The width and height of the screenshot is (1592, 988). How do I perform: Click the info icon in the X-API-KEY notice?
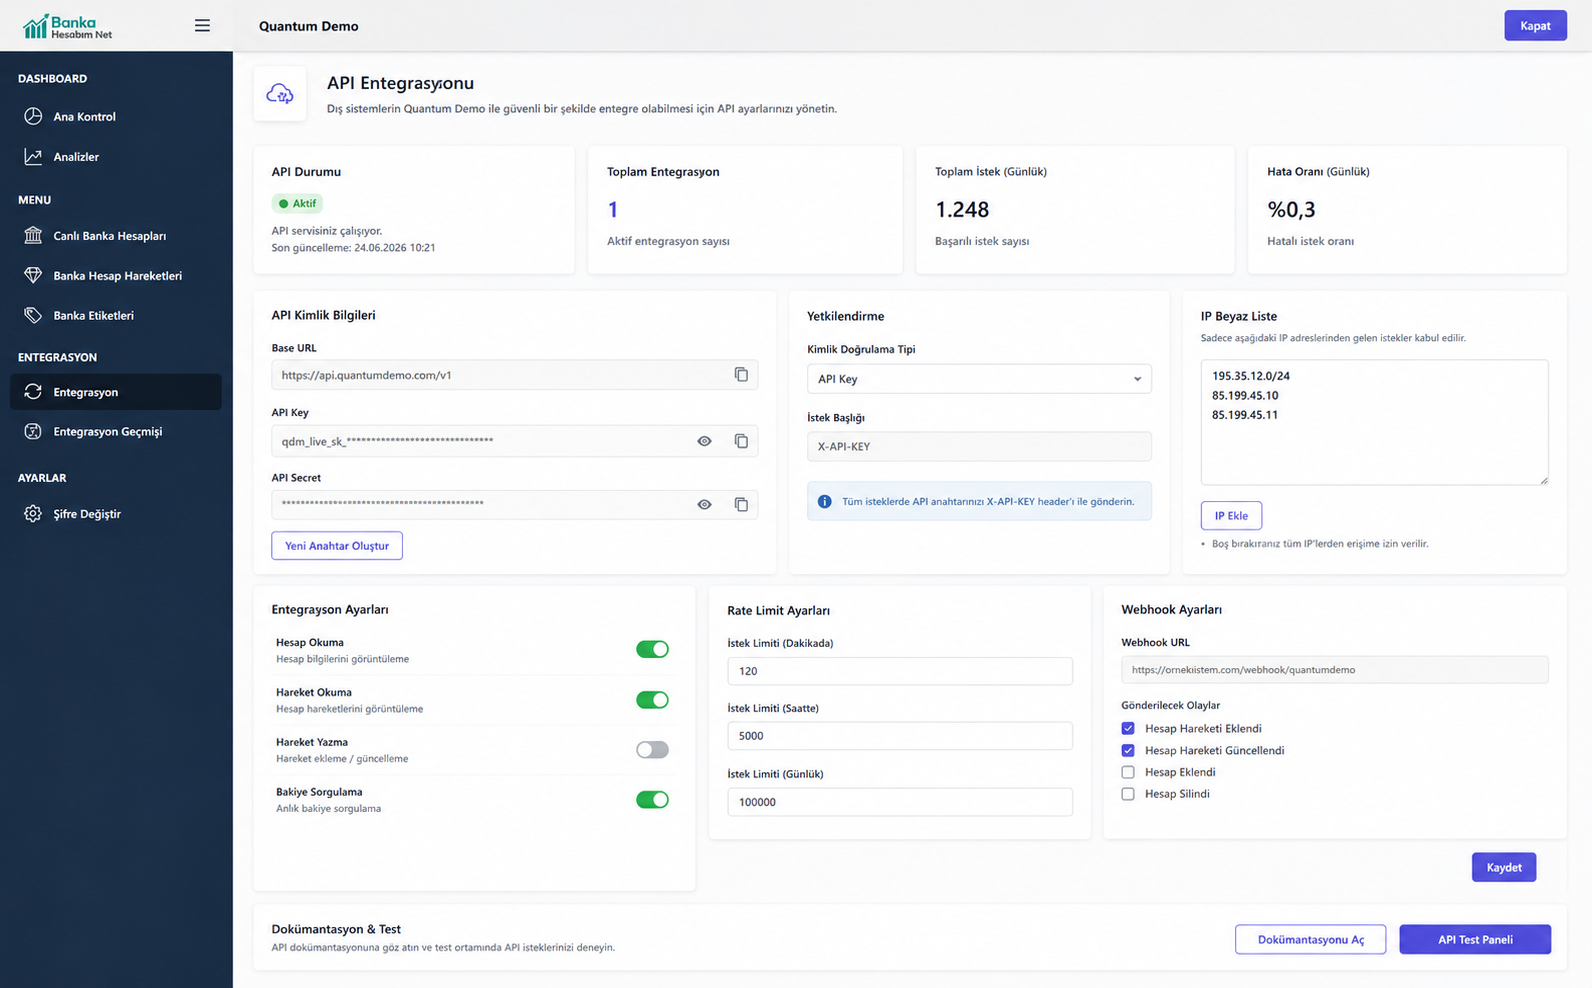click(824, 501)
